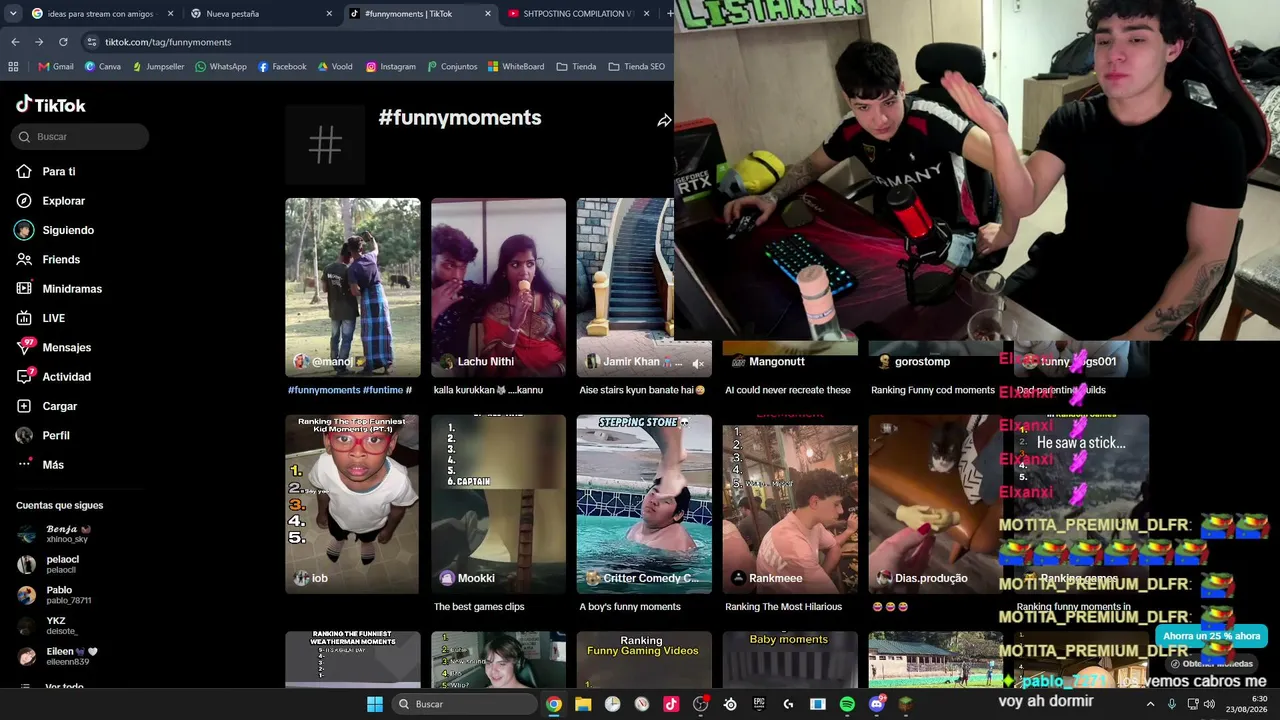This screenshot has width=1280, height=720.
Task: Focus the TikTok Buscar search field
Action: pos(80,137)
